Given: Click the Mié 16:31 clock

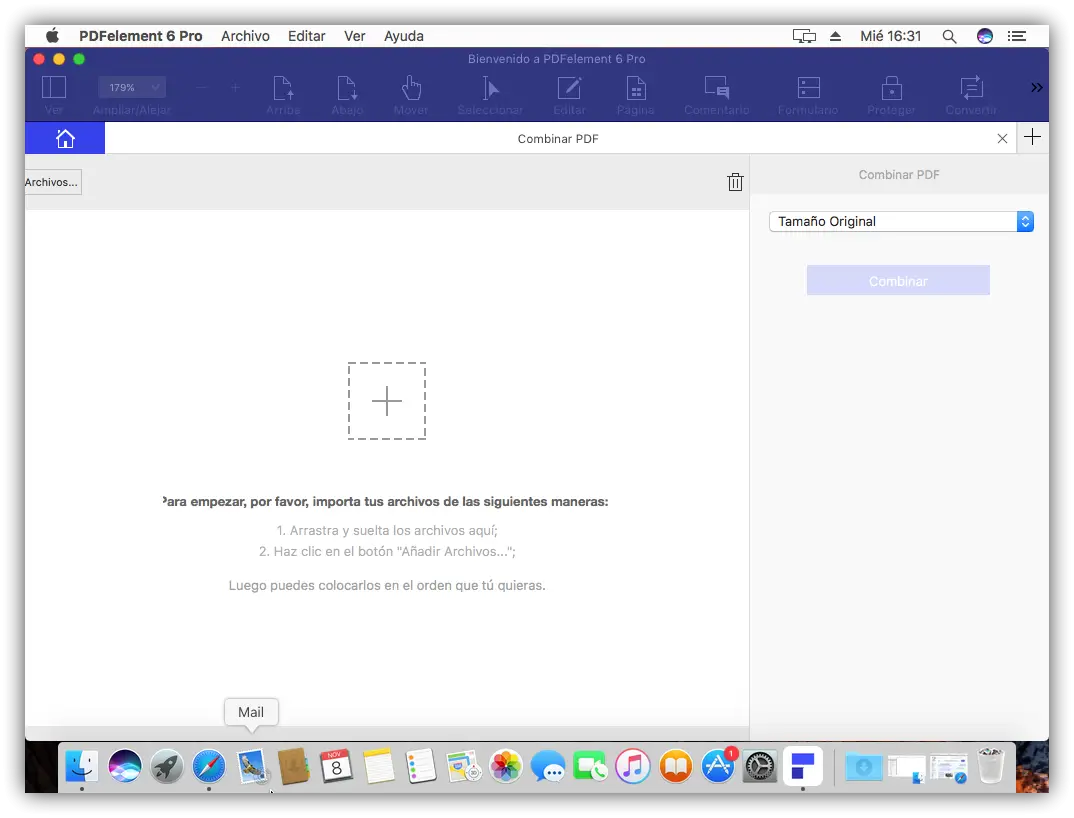Looking at the screenshot, I should click(890, 36).
